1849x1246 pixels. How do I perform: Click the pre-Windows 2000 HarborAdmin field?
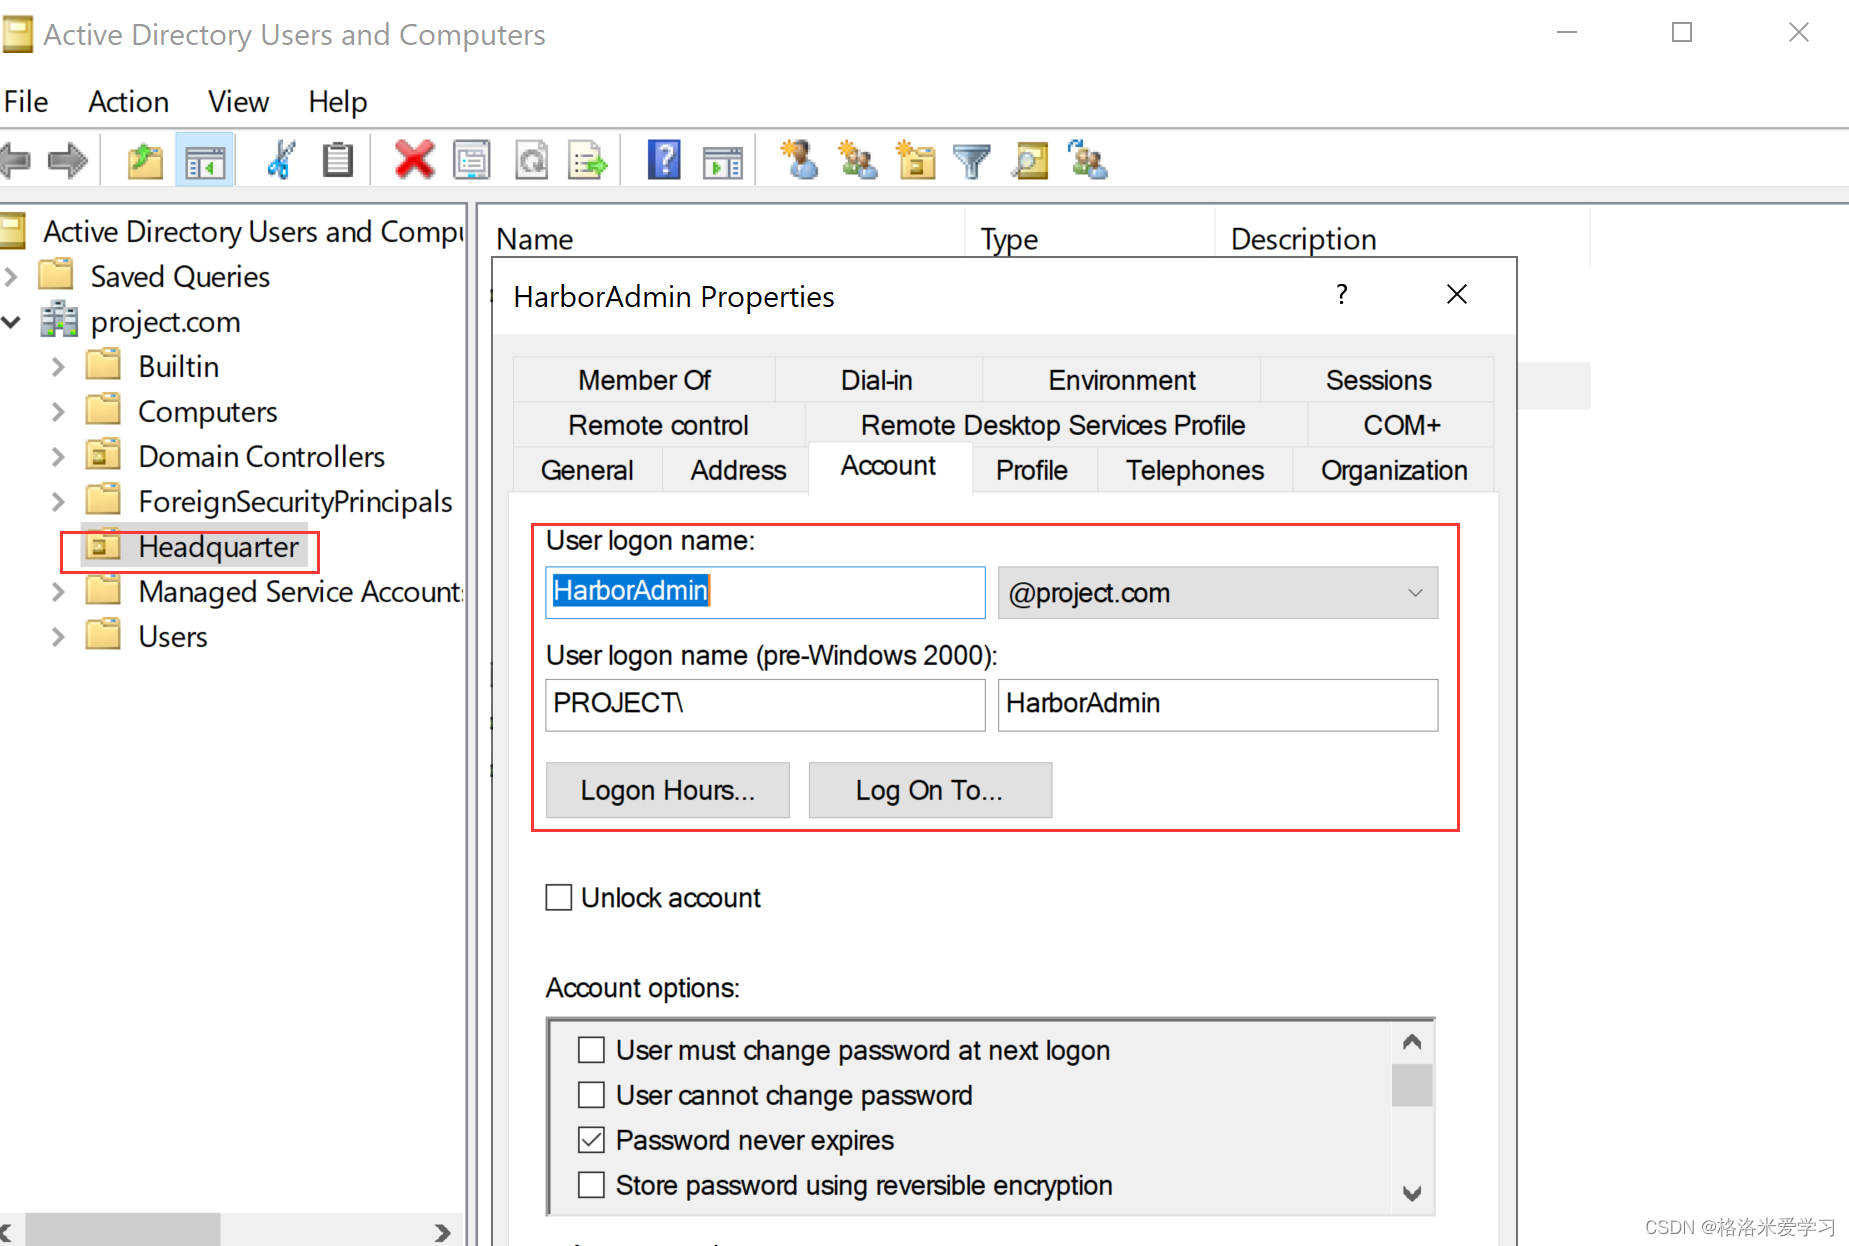[x=1218, y=704]
